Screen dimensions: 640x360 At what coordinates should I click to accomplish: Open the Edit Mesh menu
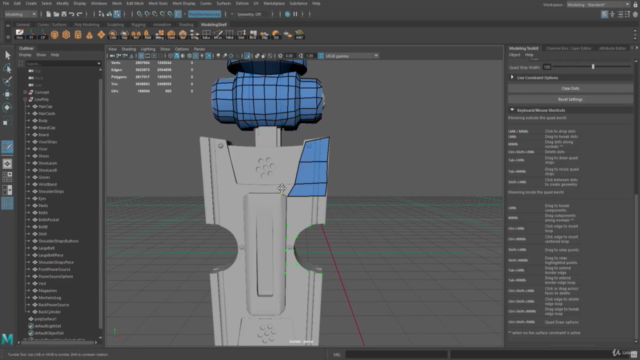coord(135,3)
